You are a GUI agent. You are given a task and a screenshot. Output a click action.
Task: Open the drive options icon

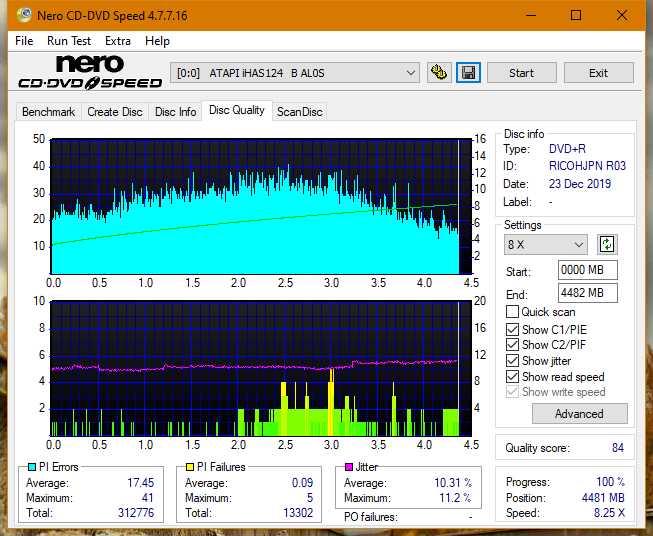pyautogui.click(x=439, y=73)
